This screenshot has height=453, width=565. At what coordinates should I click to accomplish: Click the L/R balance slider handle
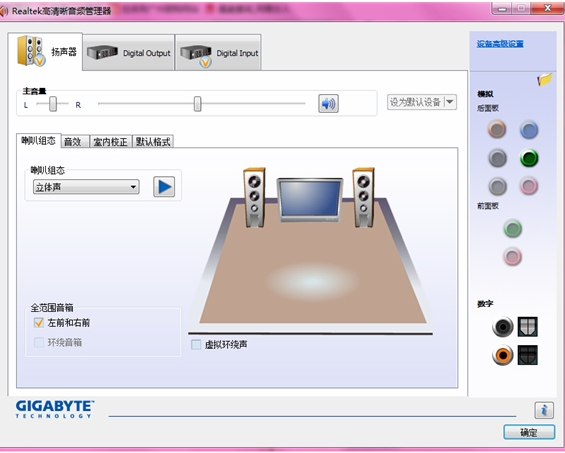point(53,104)
